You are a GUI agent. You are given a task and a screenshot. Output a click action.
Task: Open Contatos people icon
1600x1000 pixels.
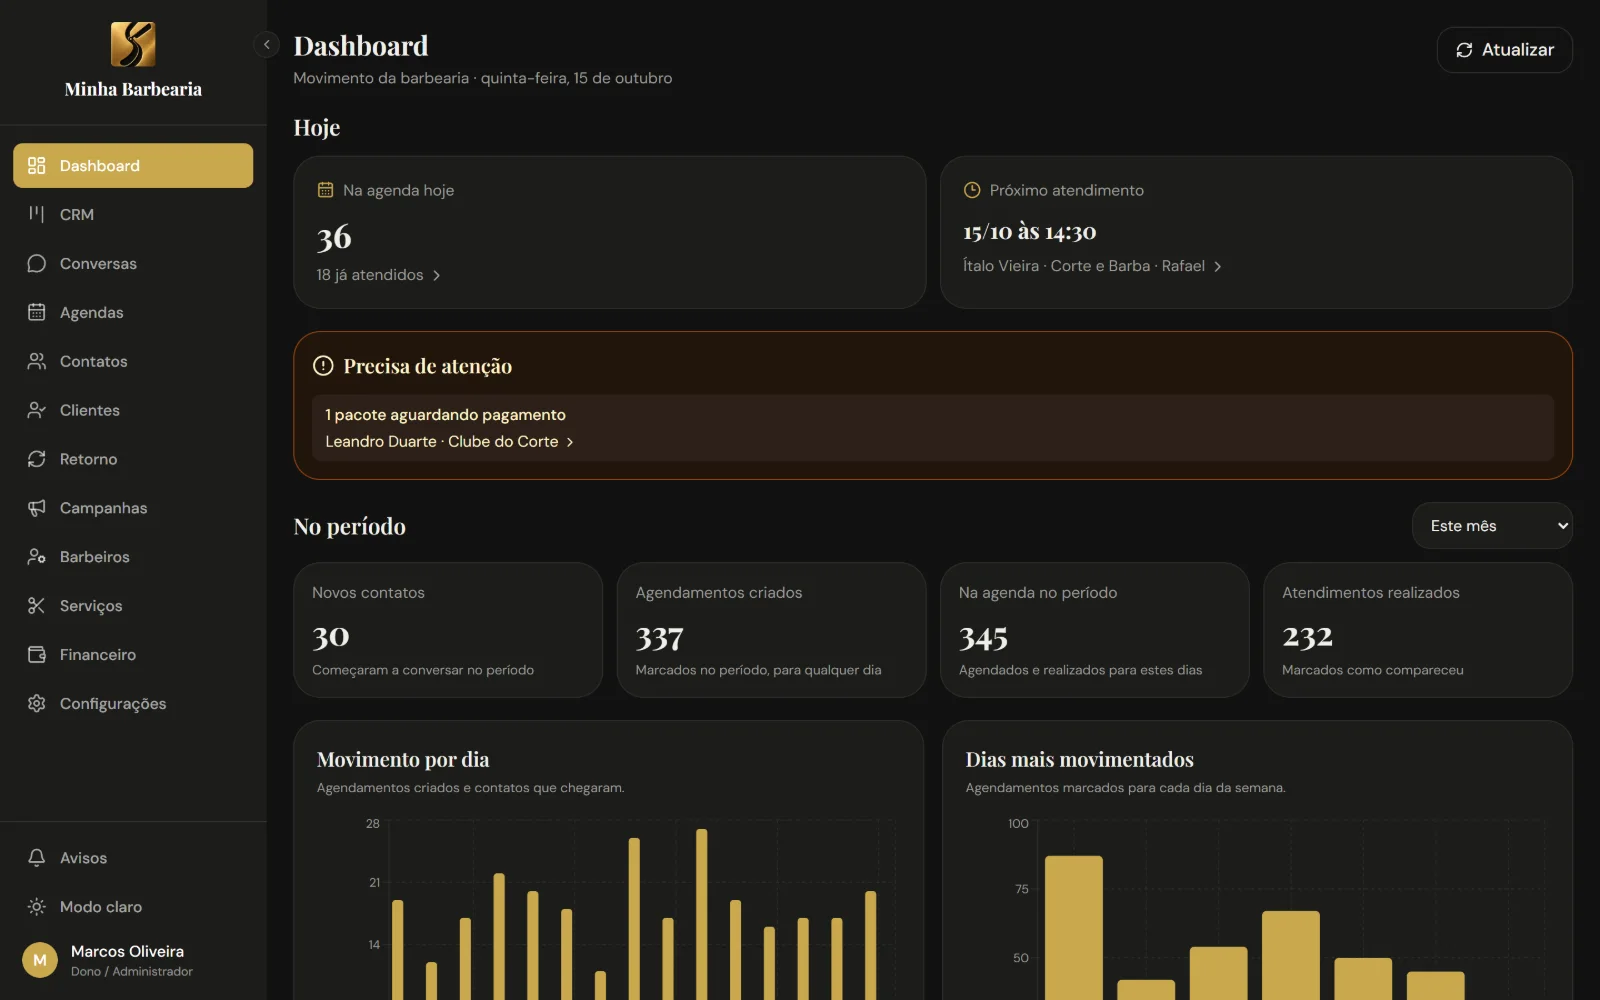tap(37, 361)
